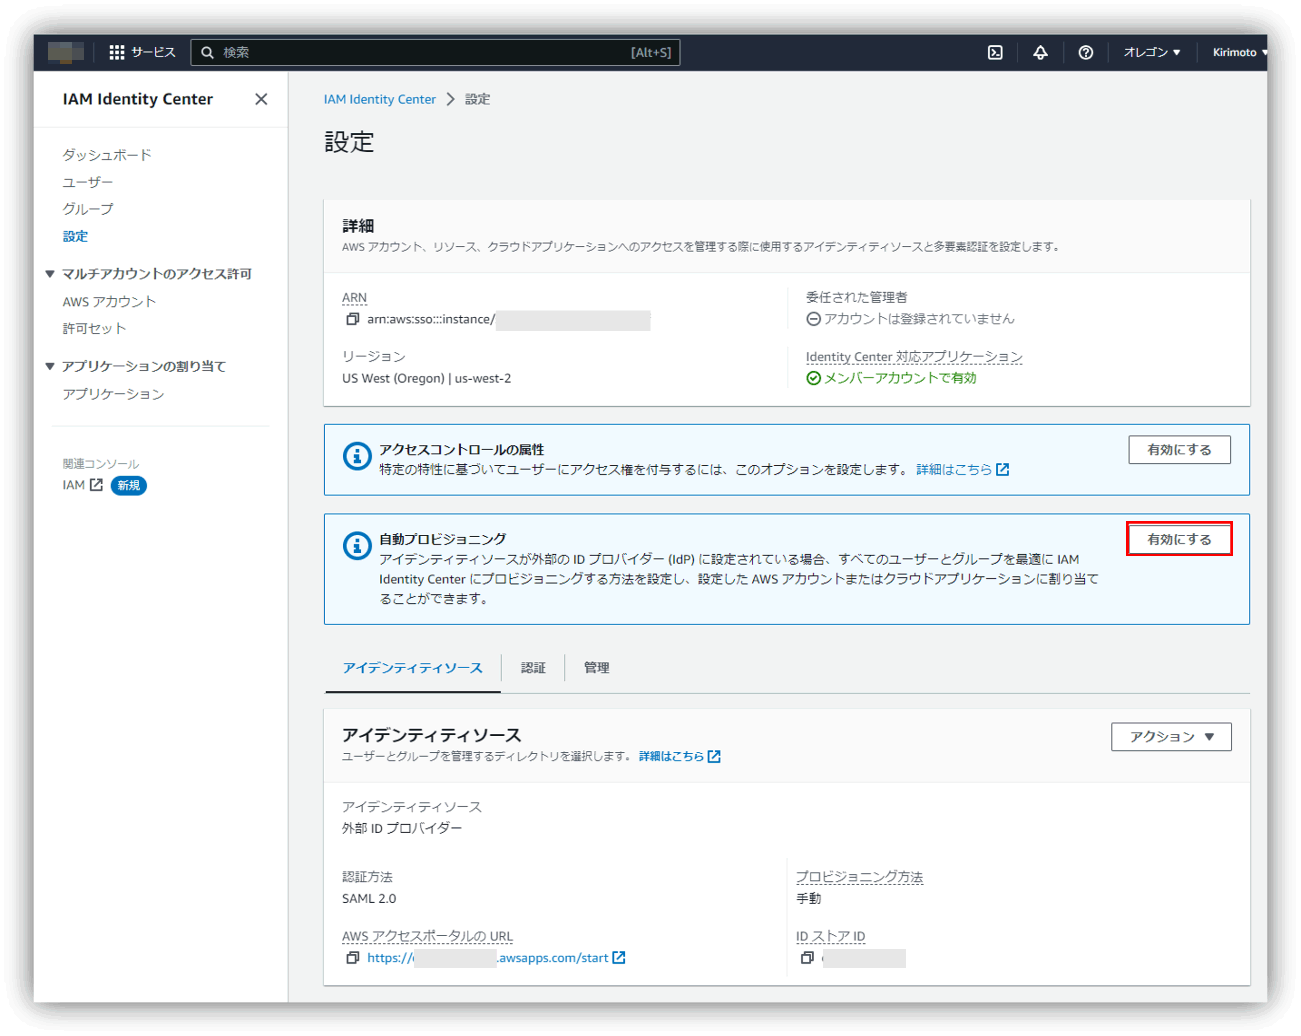
Task: Click the 外部 ID プロバイダー value
Action: pyautogui.click(x=402, y=829)
